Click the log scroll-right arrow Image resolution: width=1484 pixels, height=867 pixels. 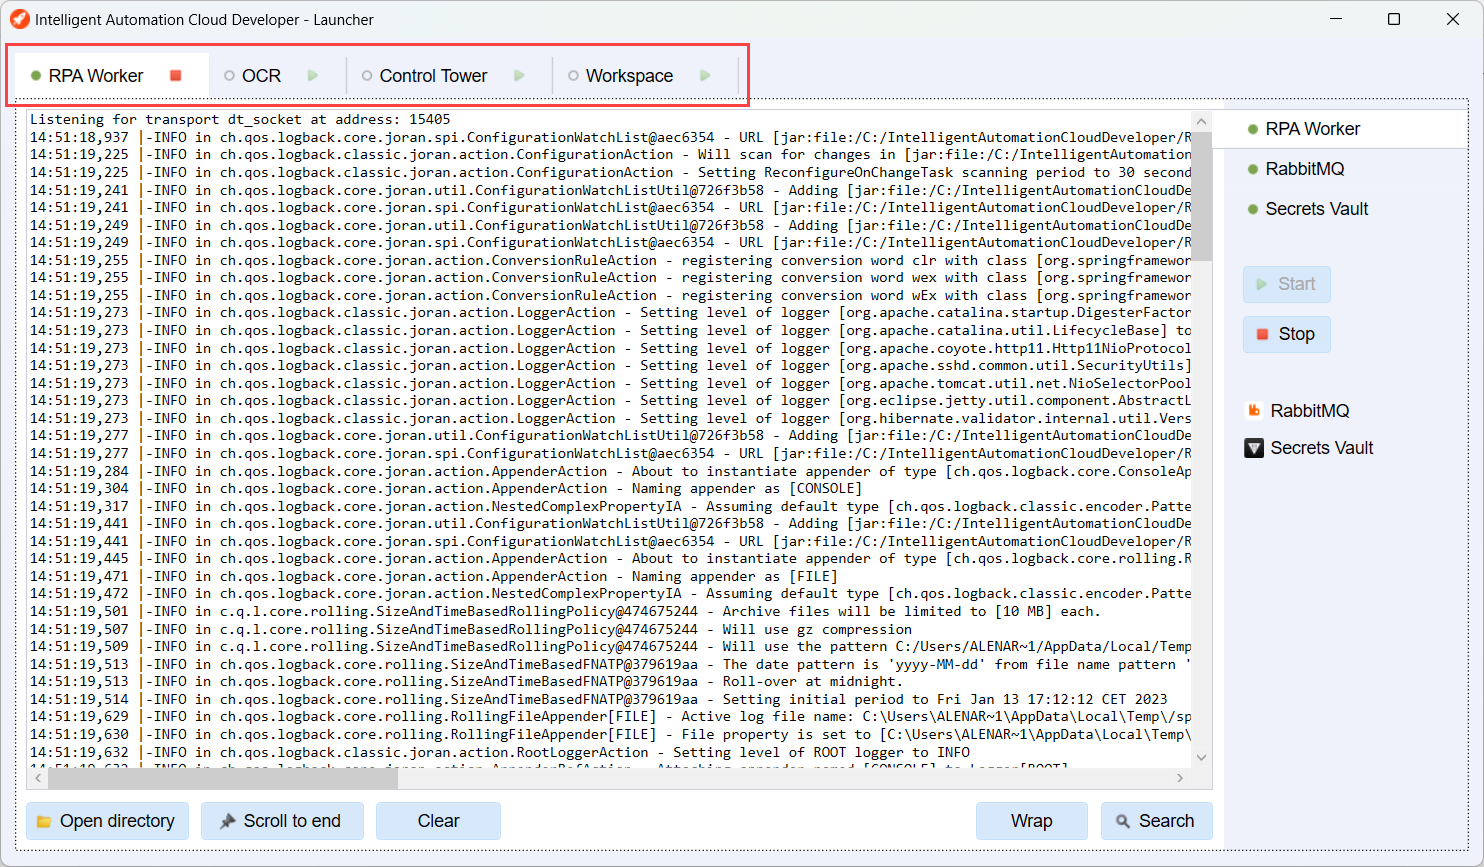[1180, 778]
